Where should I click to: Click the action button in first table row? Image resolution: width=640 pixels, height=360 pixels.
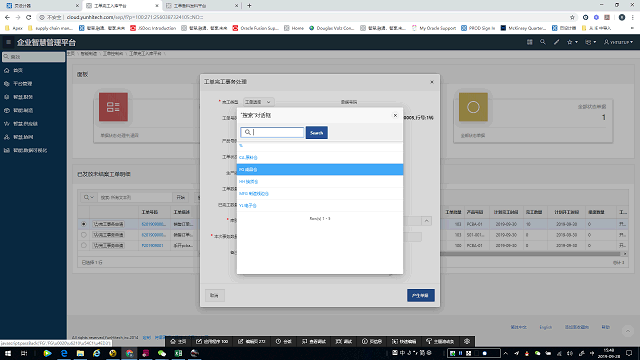(109, 224)
